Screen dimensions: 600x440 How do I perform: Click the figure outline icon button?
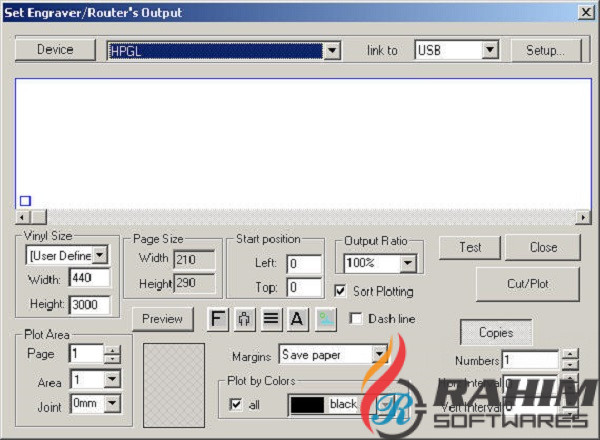click(245, 319)
